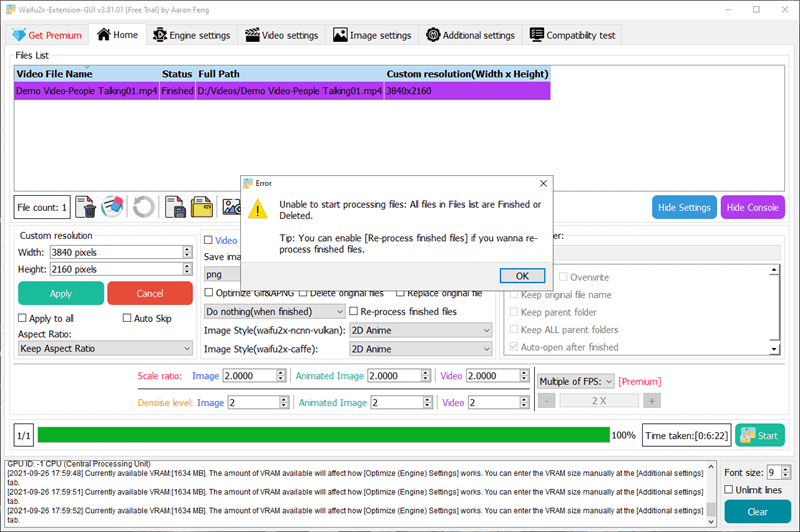
Task: Enable the Unlimit lines checkbox
Action: [x=729, y=489]
